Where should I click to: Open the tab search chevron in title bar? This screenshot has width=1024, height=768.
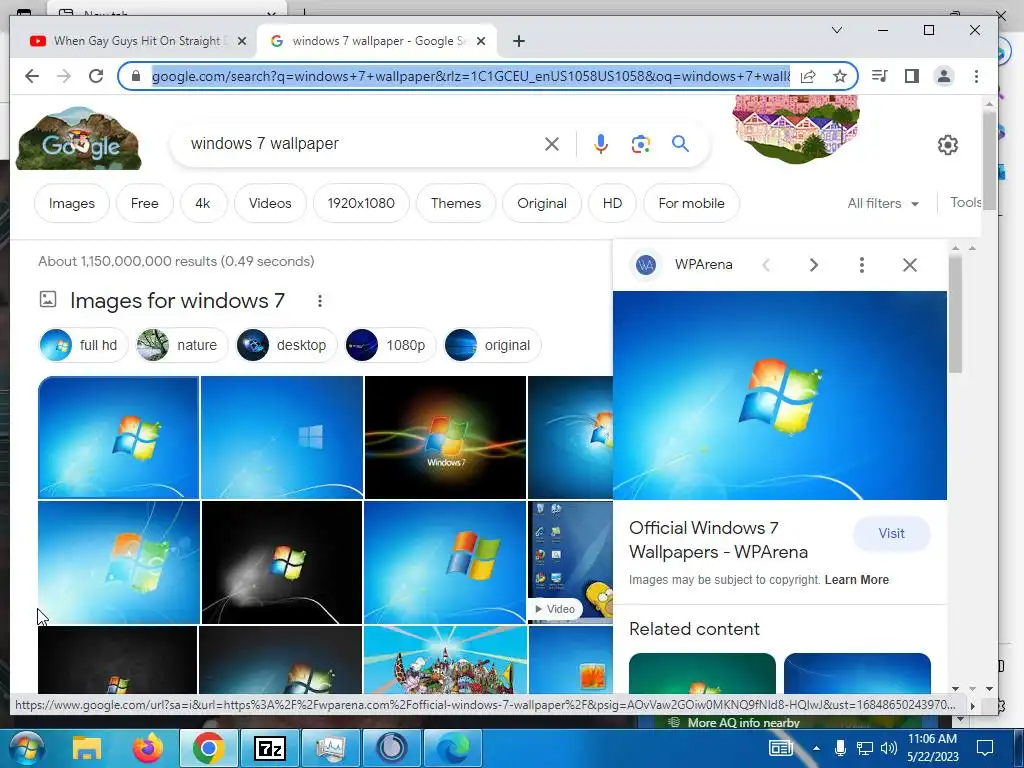coord(837,30)
